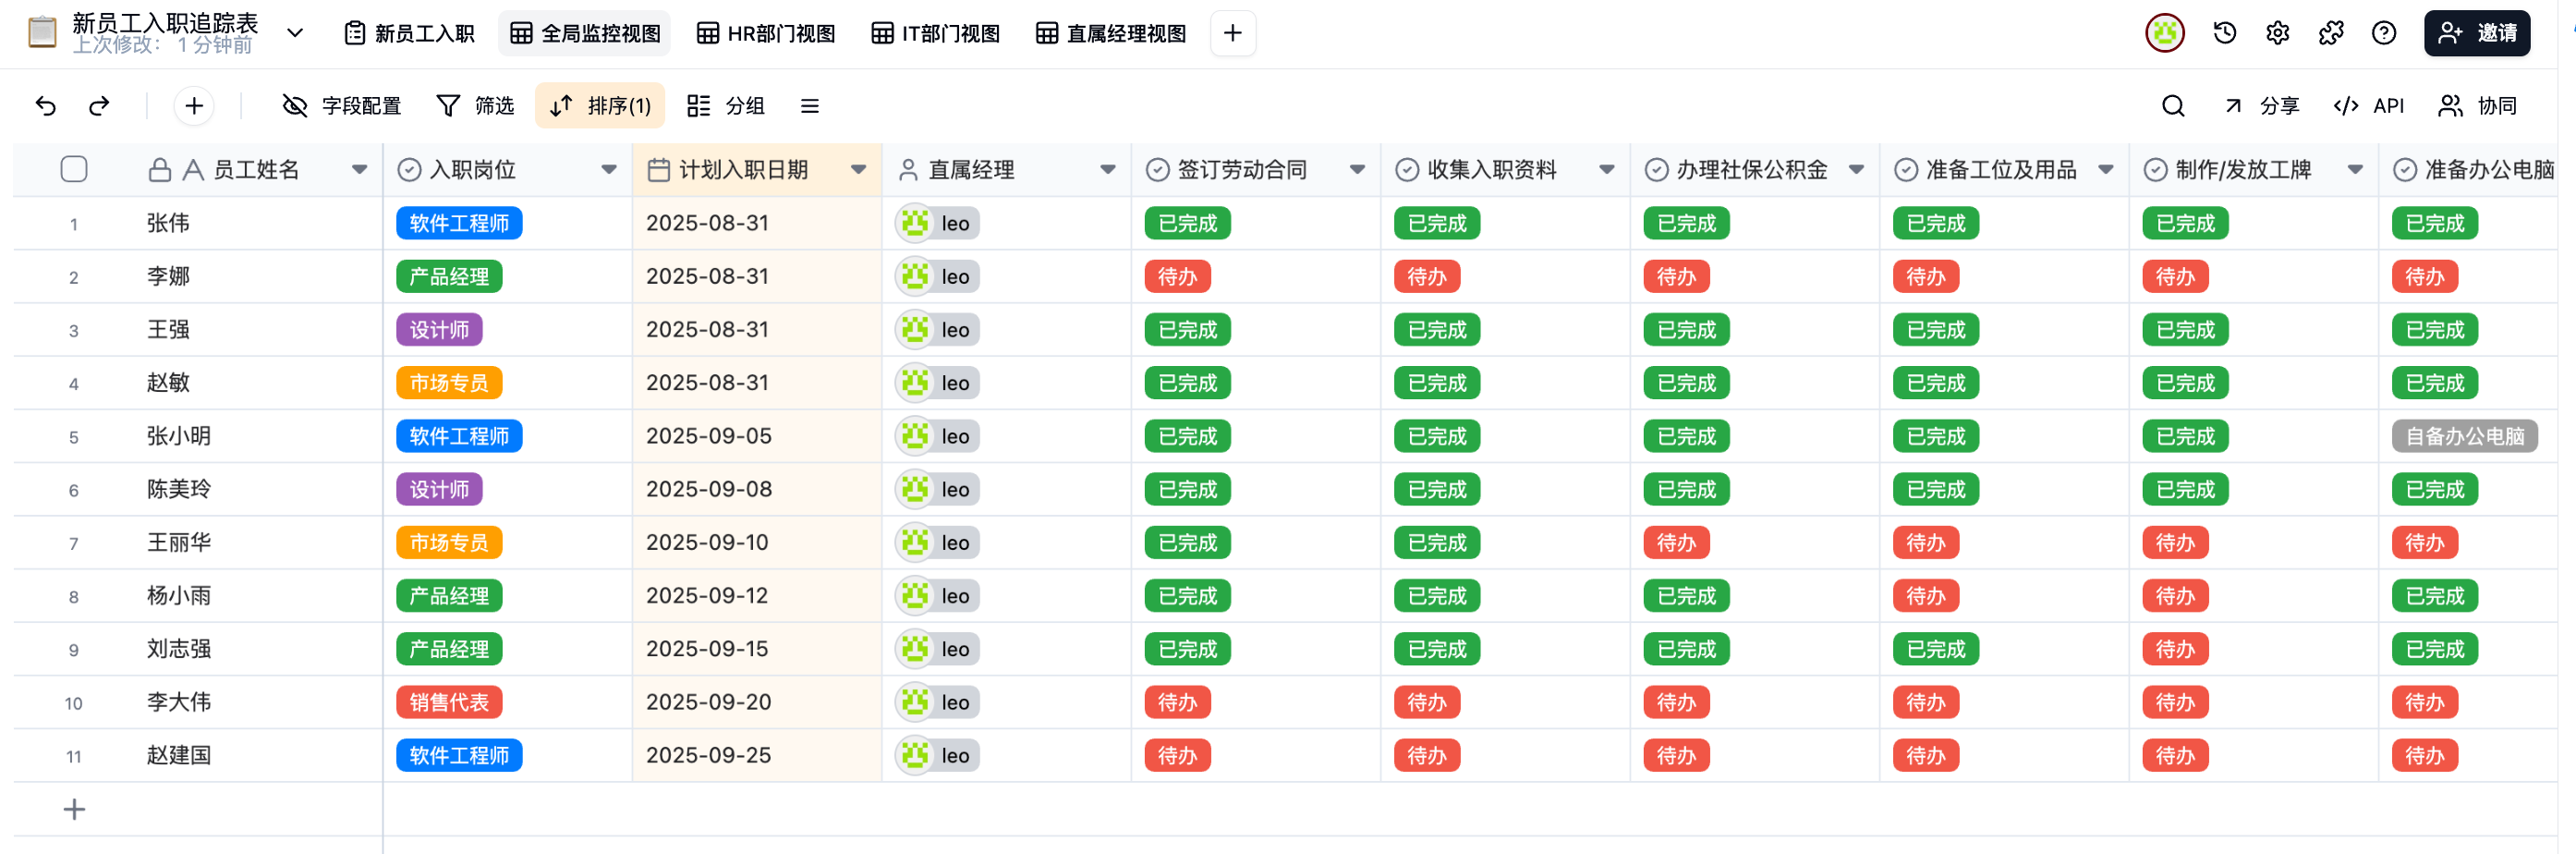Click the help question mark icon
This screenshot has height=854, width=2576.
click(2384, 33)
